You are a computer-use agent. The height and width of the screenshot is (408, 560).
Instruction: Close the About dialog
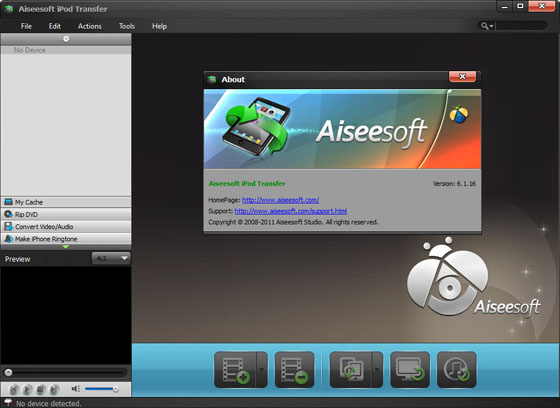pos(462,76)
